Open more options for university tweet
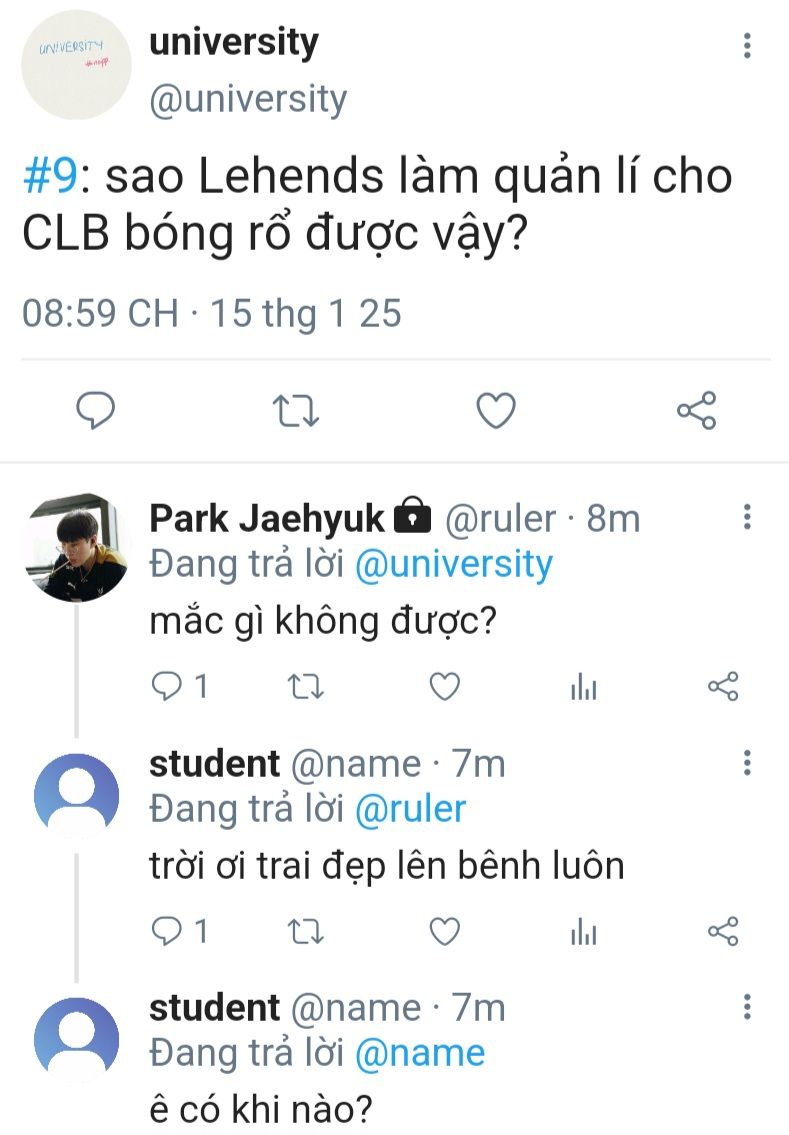Viewport: 789px width, 1135px height. pyautogui.click(x=747, y=46)
